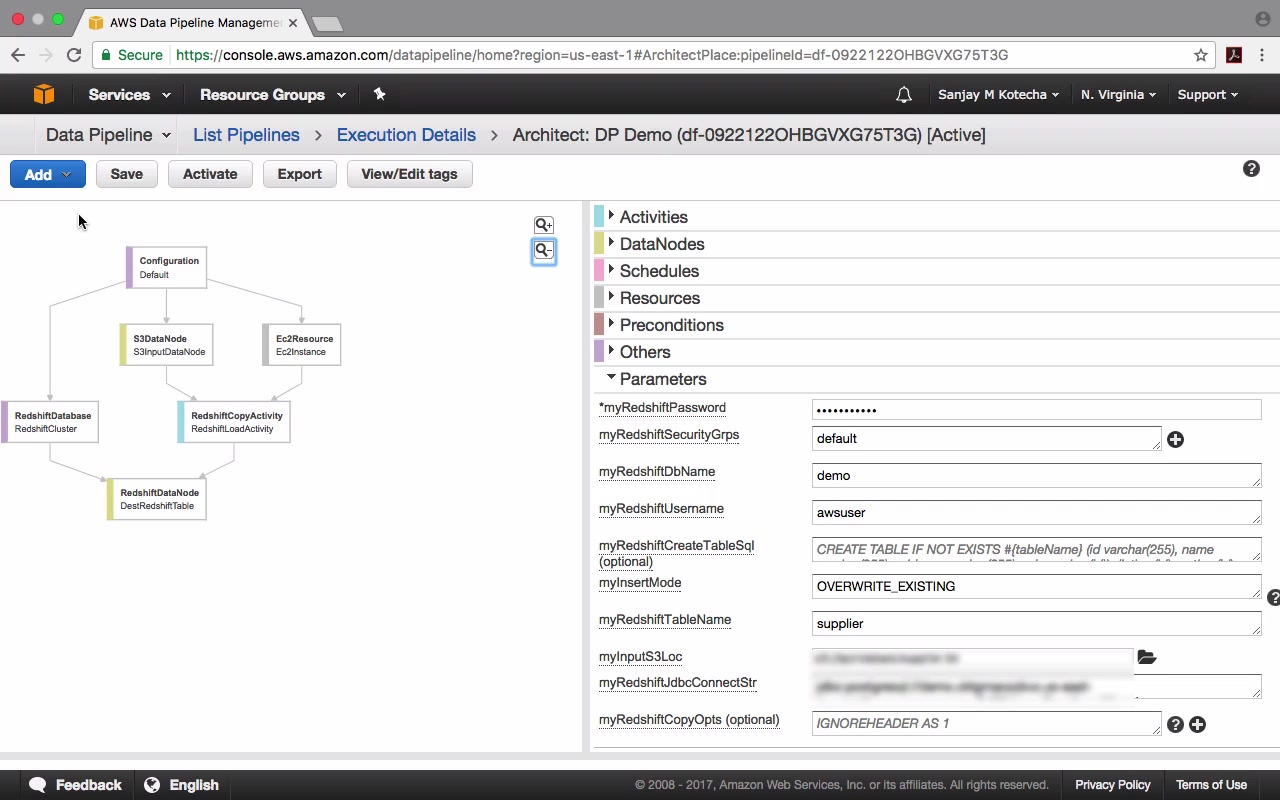Image resolution: width=1280 pixels, height=800 pixels.
Task: Click the Adobe PDF extension icon
Action: click(1234, 55)
